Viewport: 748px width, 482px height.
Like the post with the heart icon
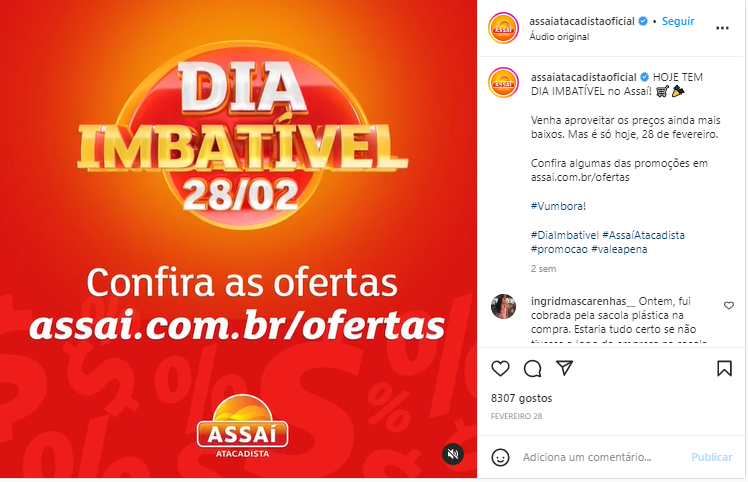500,368
